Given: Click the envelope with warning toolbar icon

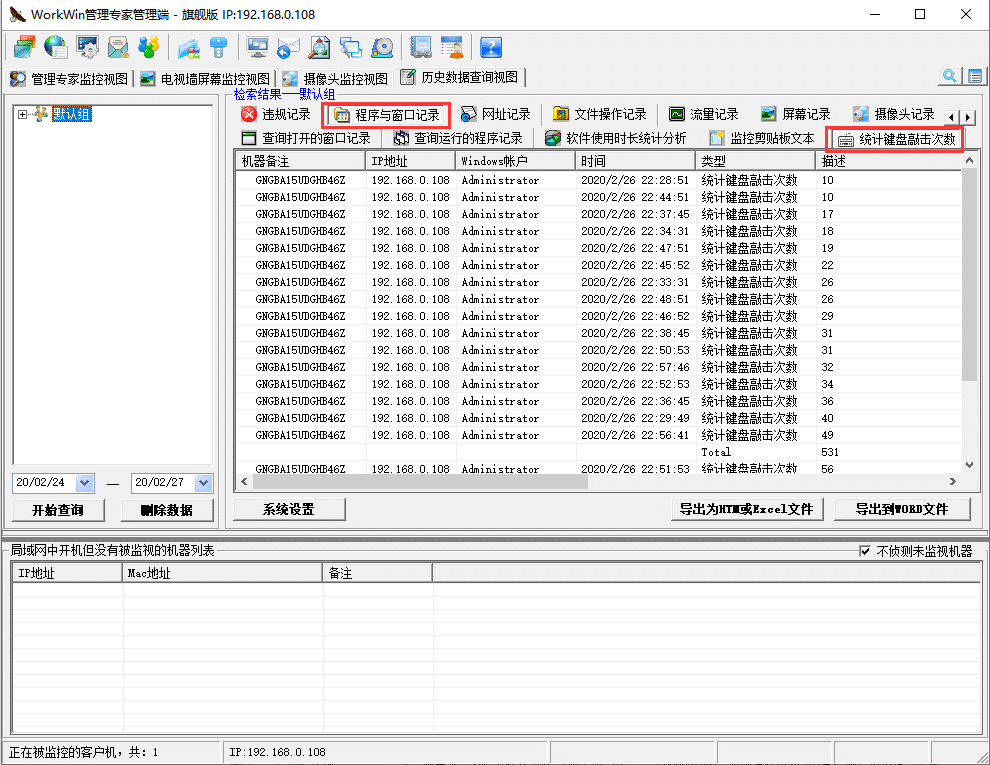Looking at the screenshot, I should pyautogui.click(x=118, y=47).
